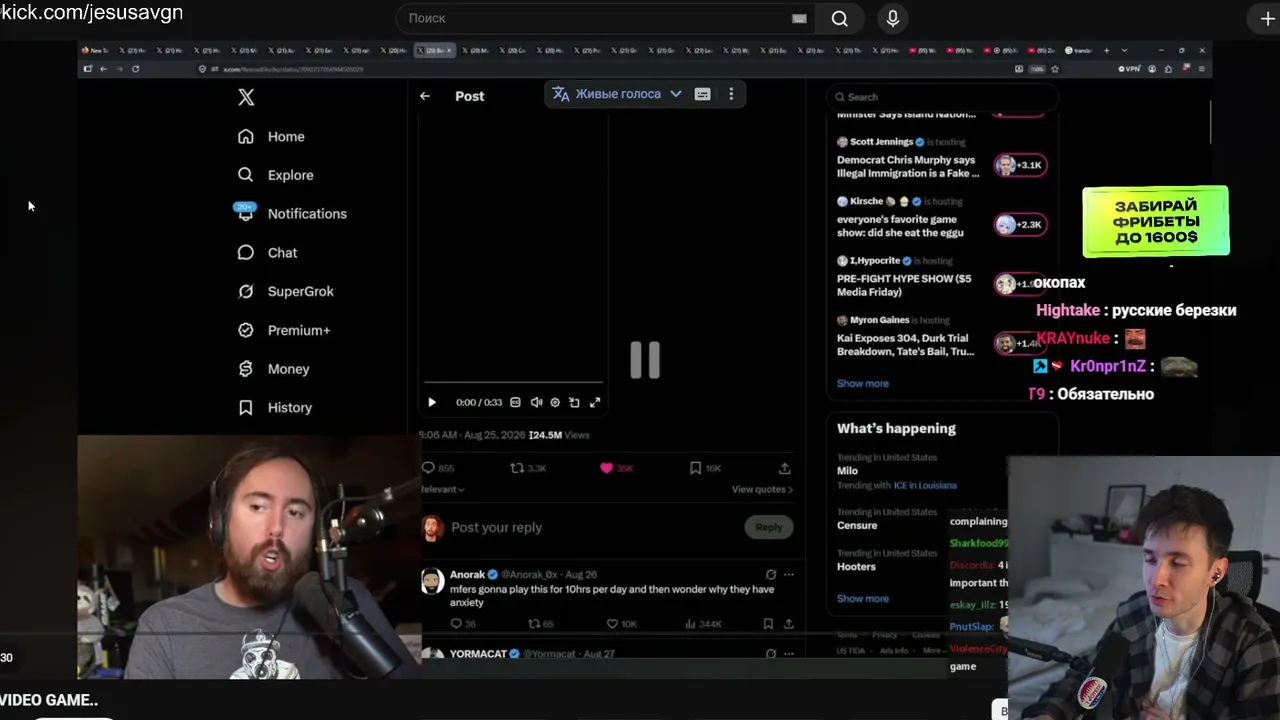Play the post video
Viewport: 1280px width, 720px height.
pos(432,402)
